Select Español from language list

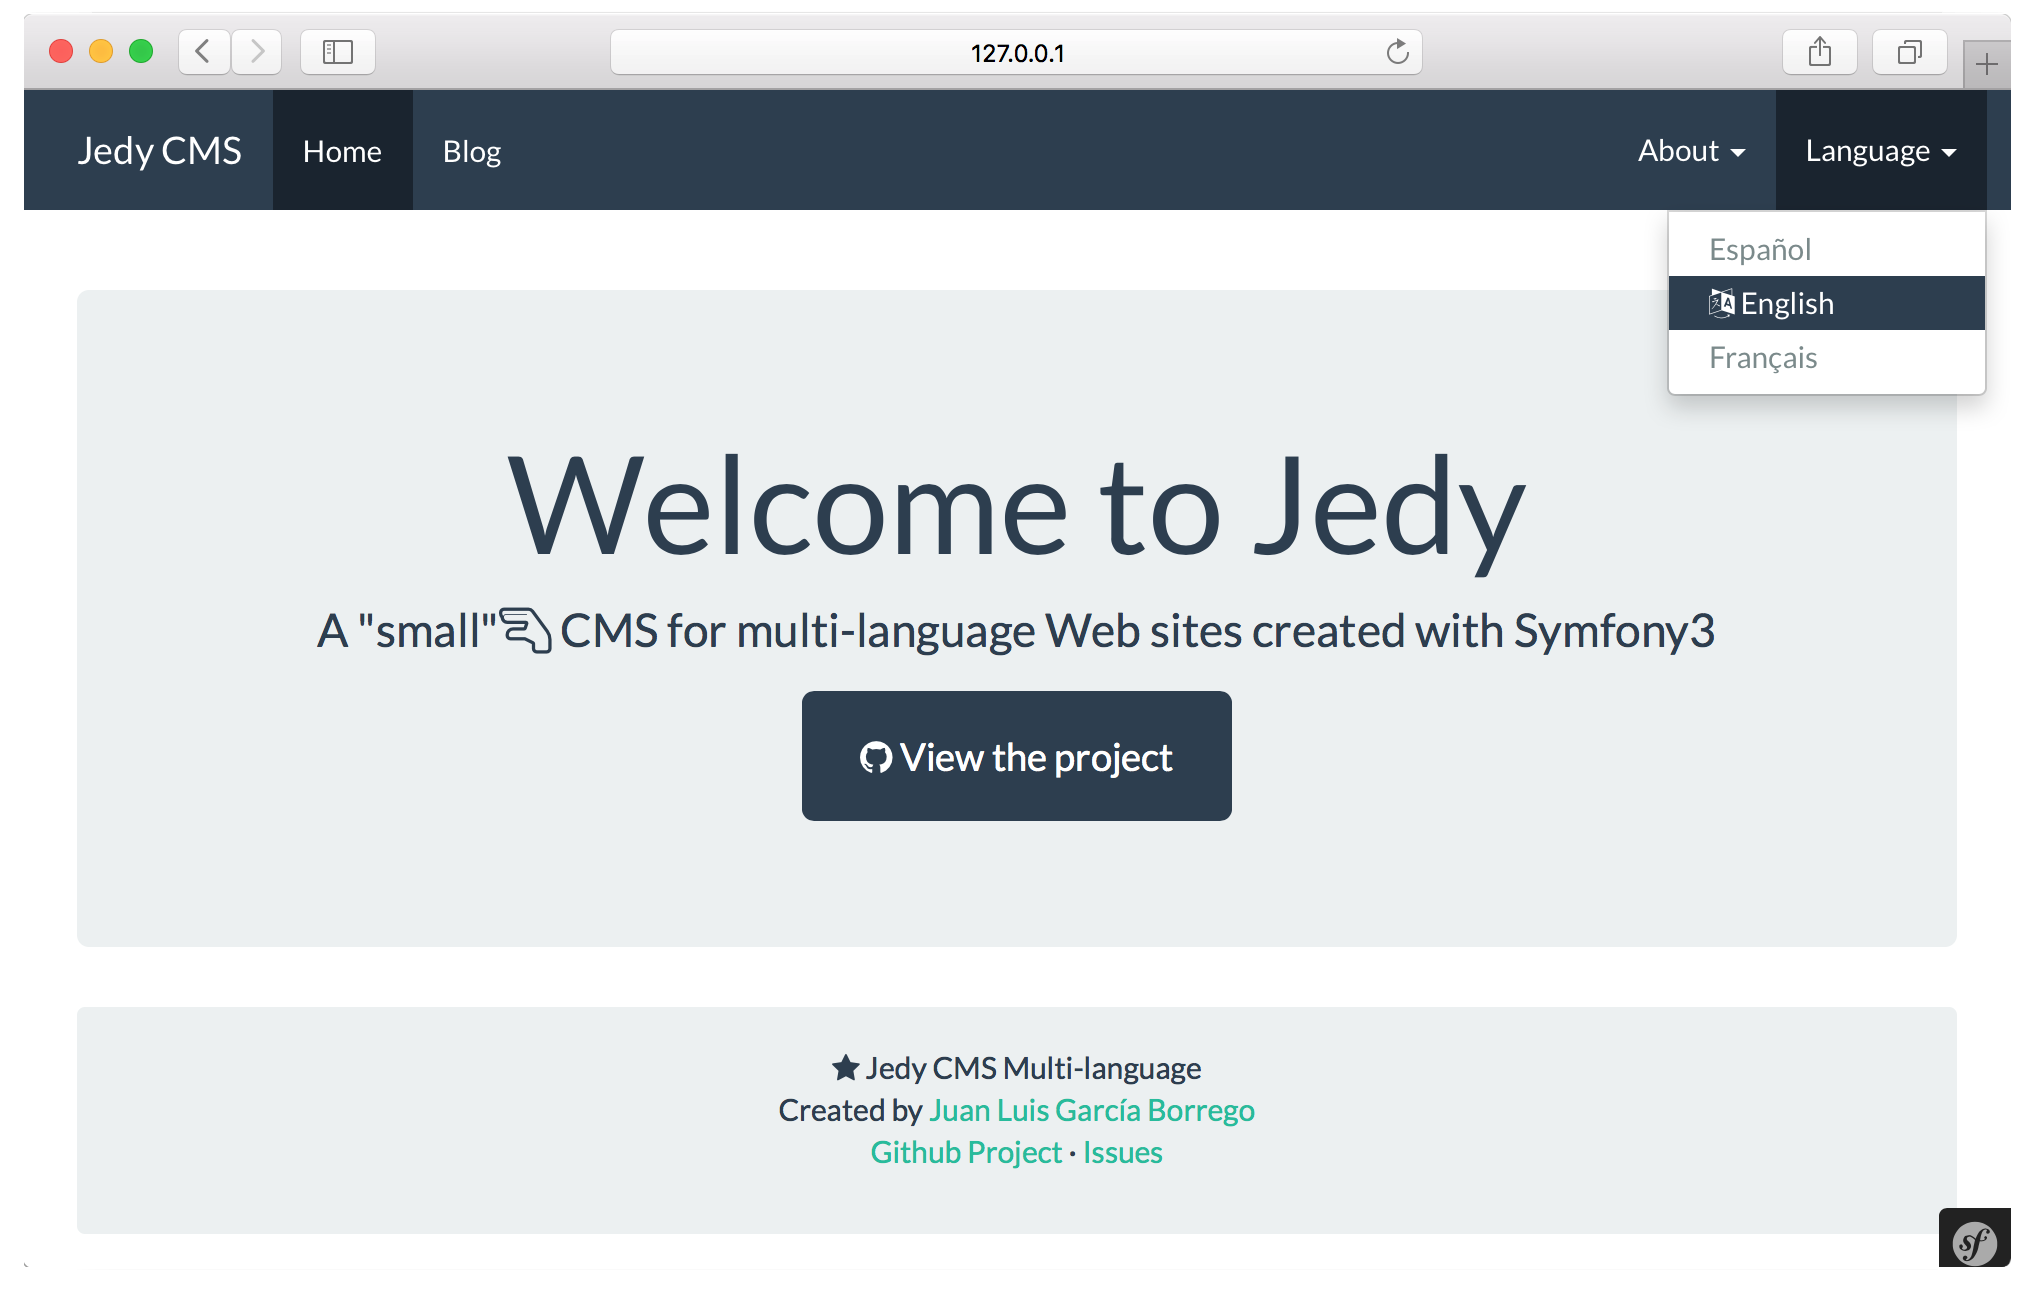click(1760, 249)
